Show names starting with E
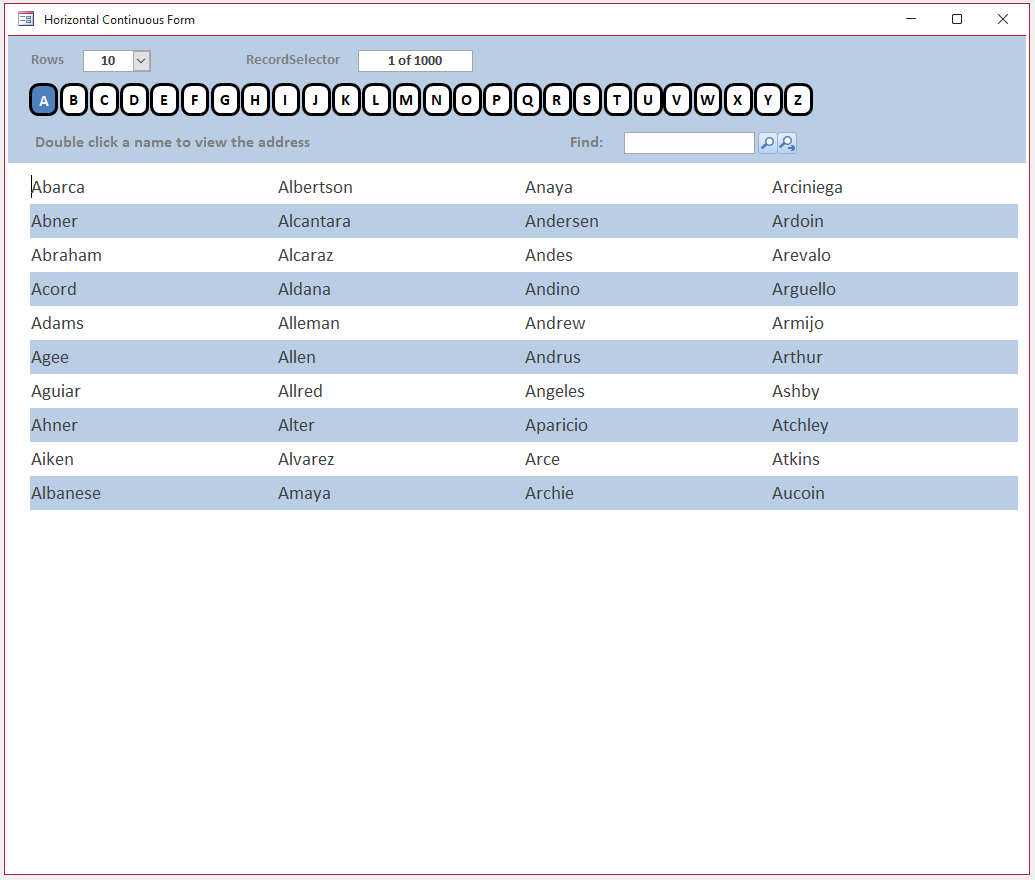 (x=164, y=100)
